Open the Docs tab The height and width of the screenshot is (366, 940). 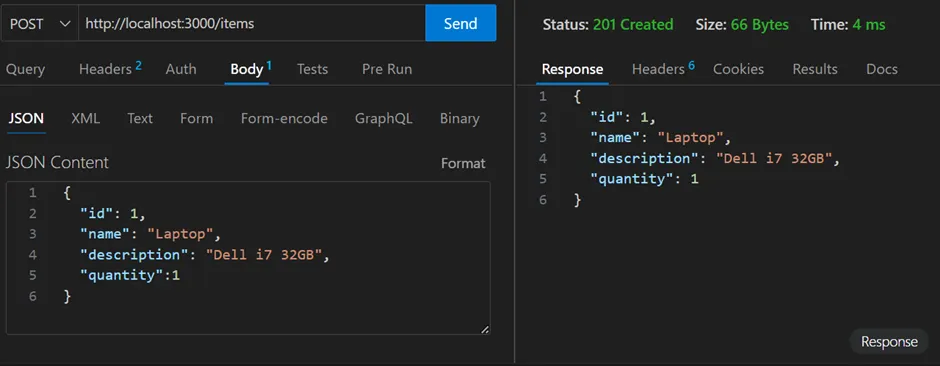[882, 69]
